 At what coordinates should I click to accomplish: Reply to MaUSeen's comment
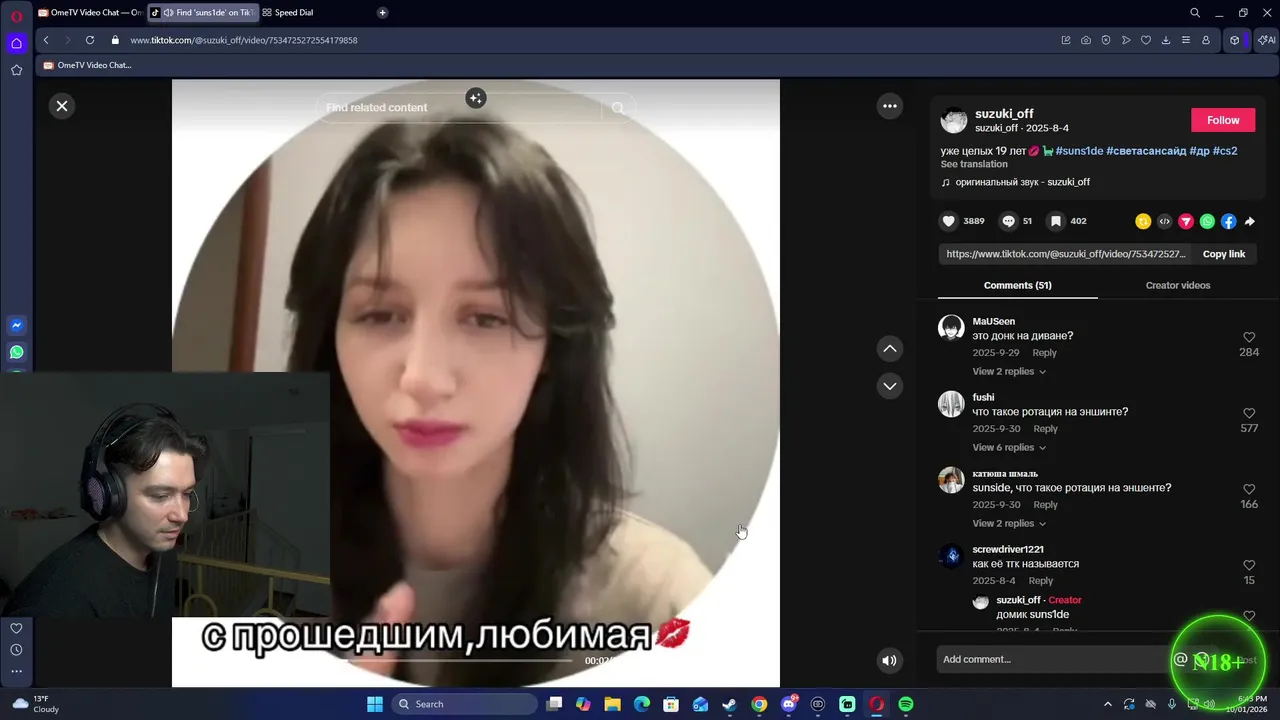1044,353
